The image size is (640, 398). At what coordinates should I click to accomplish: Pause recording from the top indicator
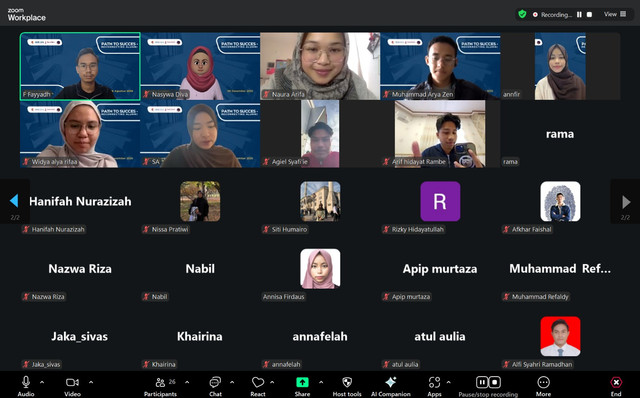[579, 15]
